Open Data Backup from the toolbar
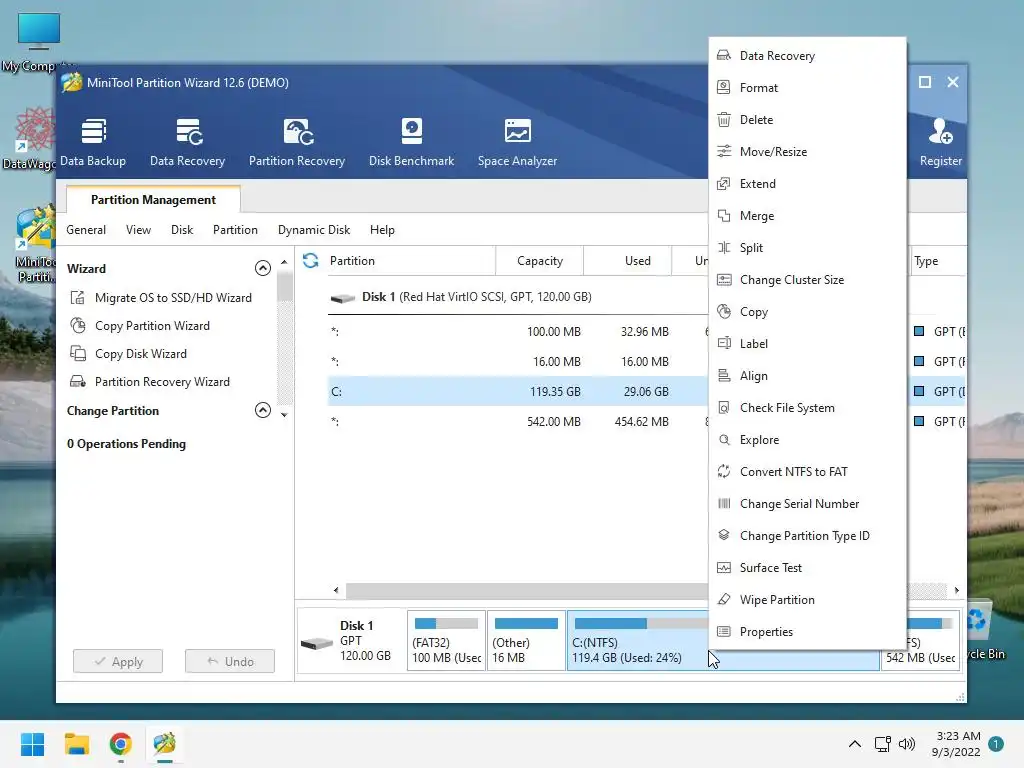The image size is (1024, 768). [93, 142]
